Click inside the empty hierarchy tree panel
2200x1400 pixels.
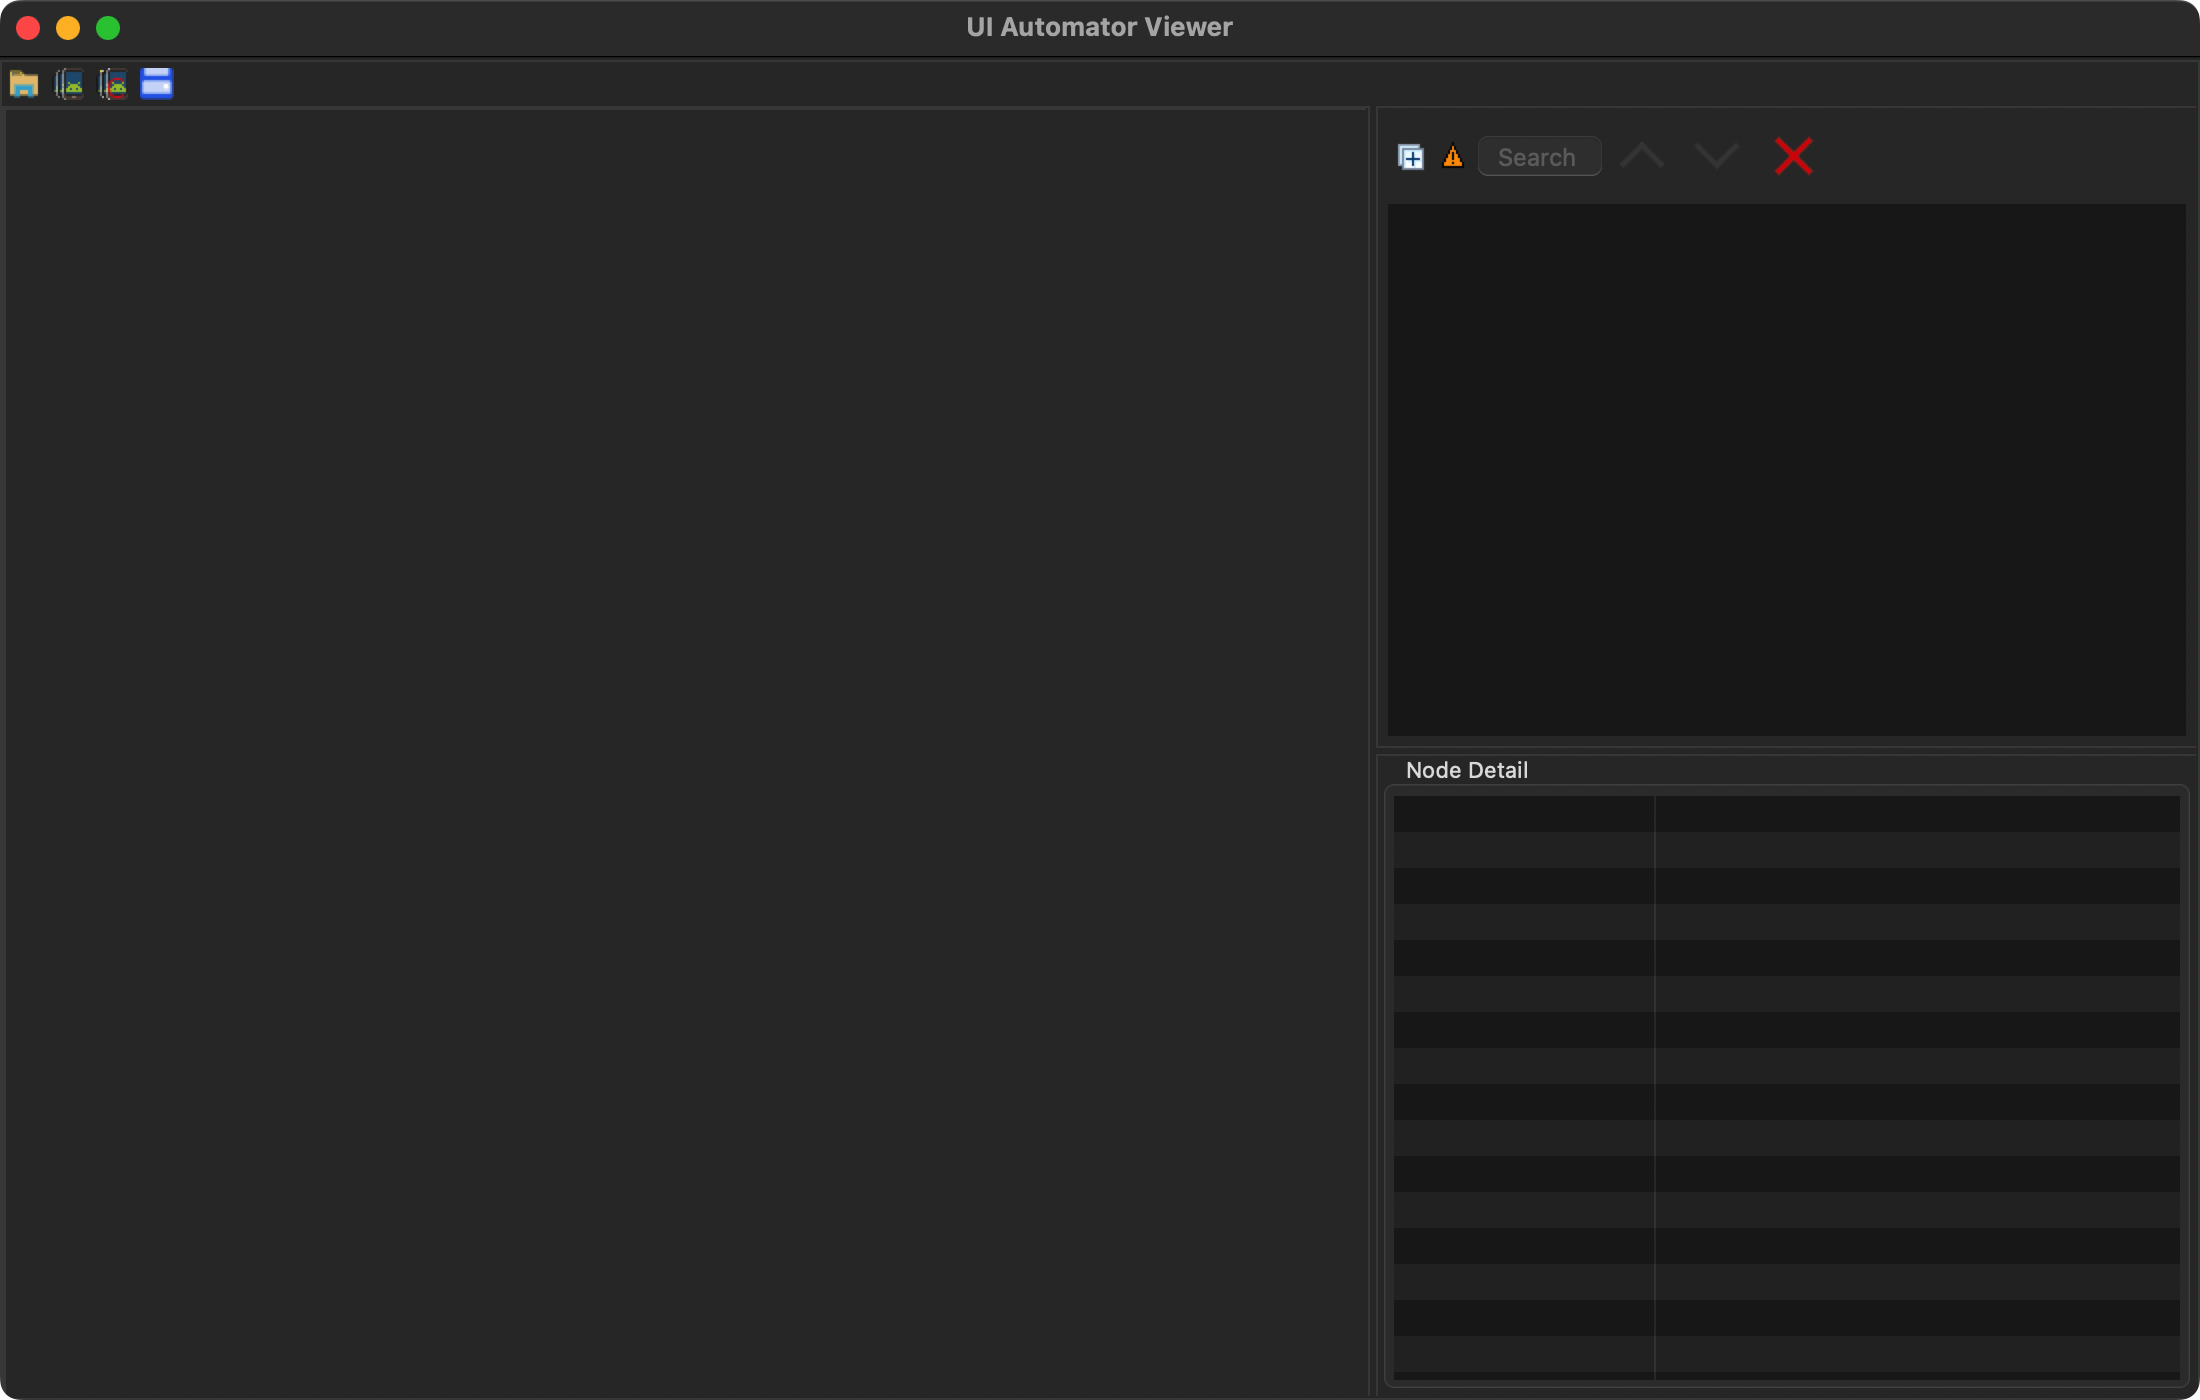point(1786,470)
